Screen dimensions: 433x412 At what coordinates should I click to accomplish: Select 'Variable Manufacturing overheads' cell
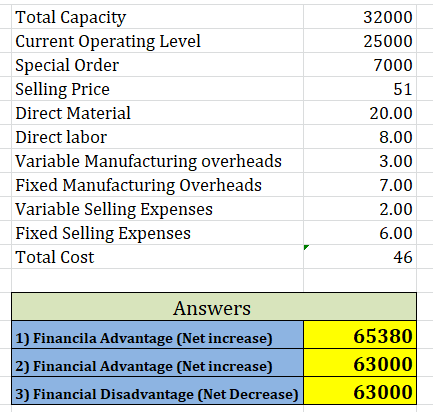157,161
